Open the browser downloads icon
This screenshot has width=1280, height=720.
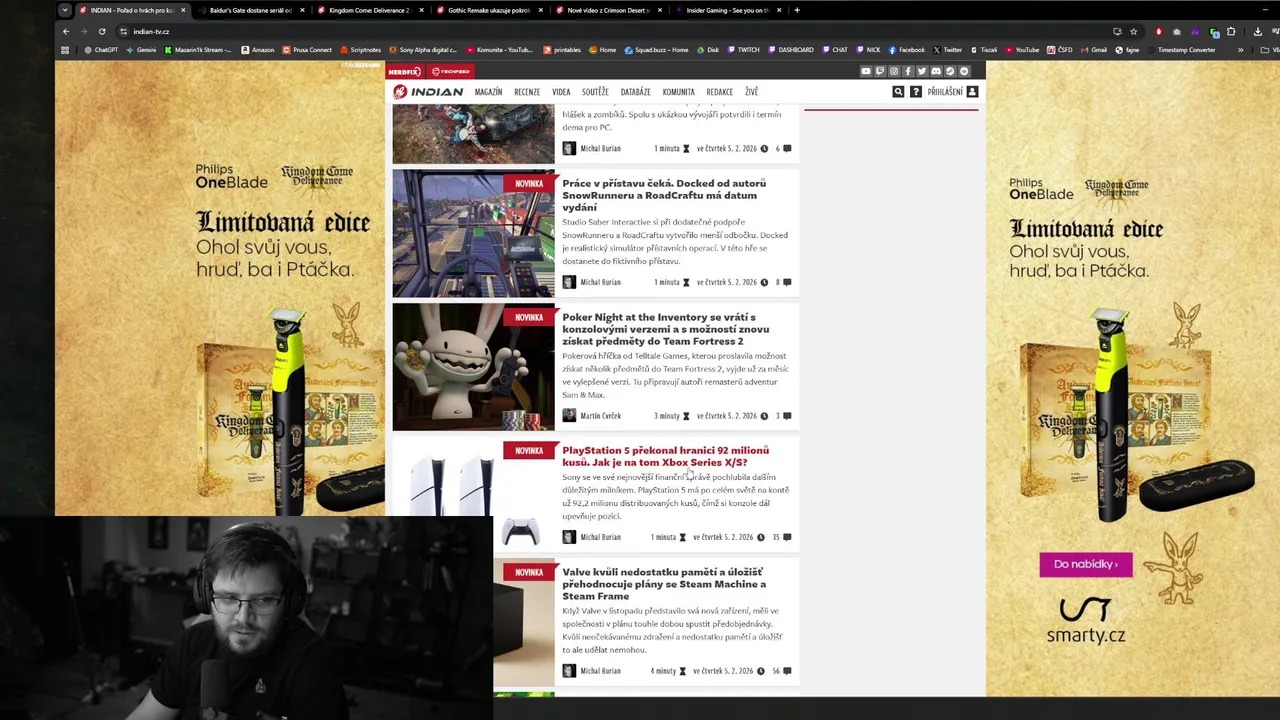click(1257, 31)
